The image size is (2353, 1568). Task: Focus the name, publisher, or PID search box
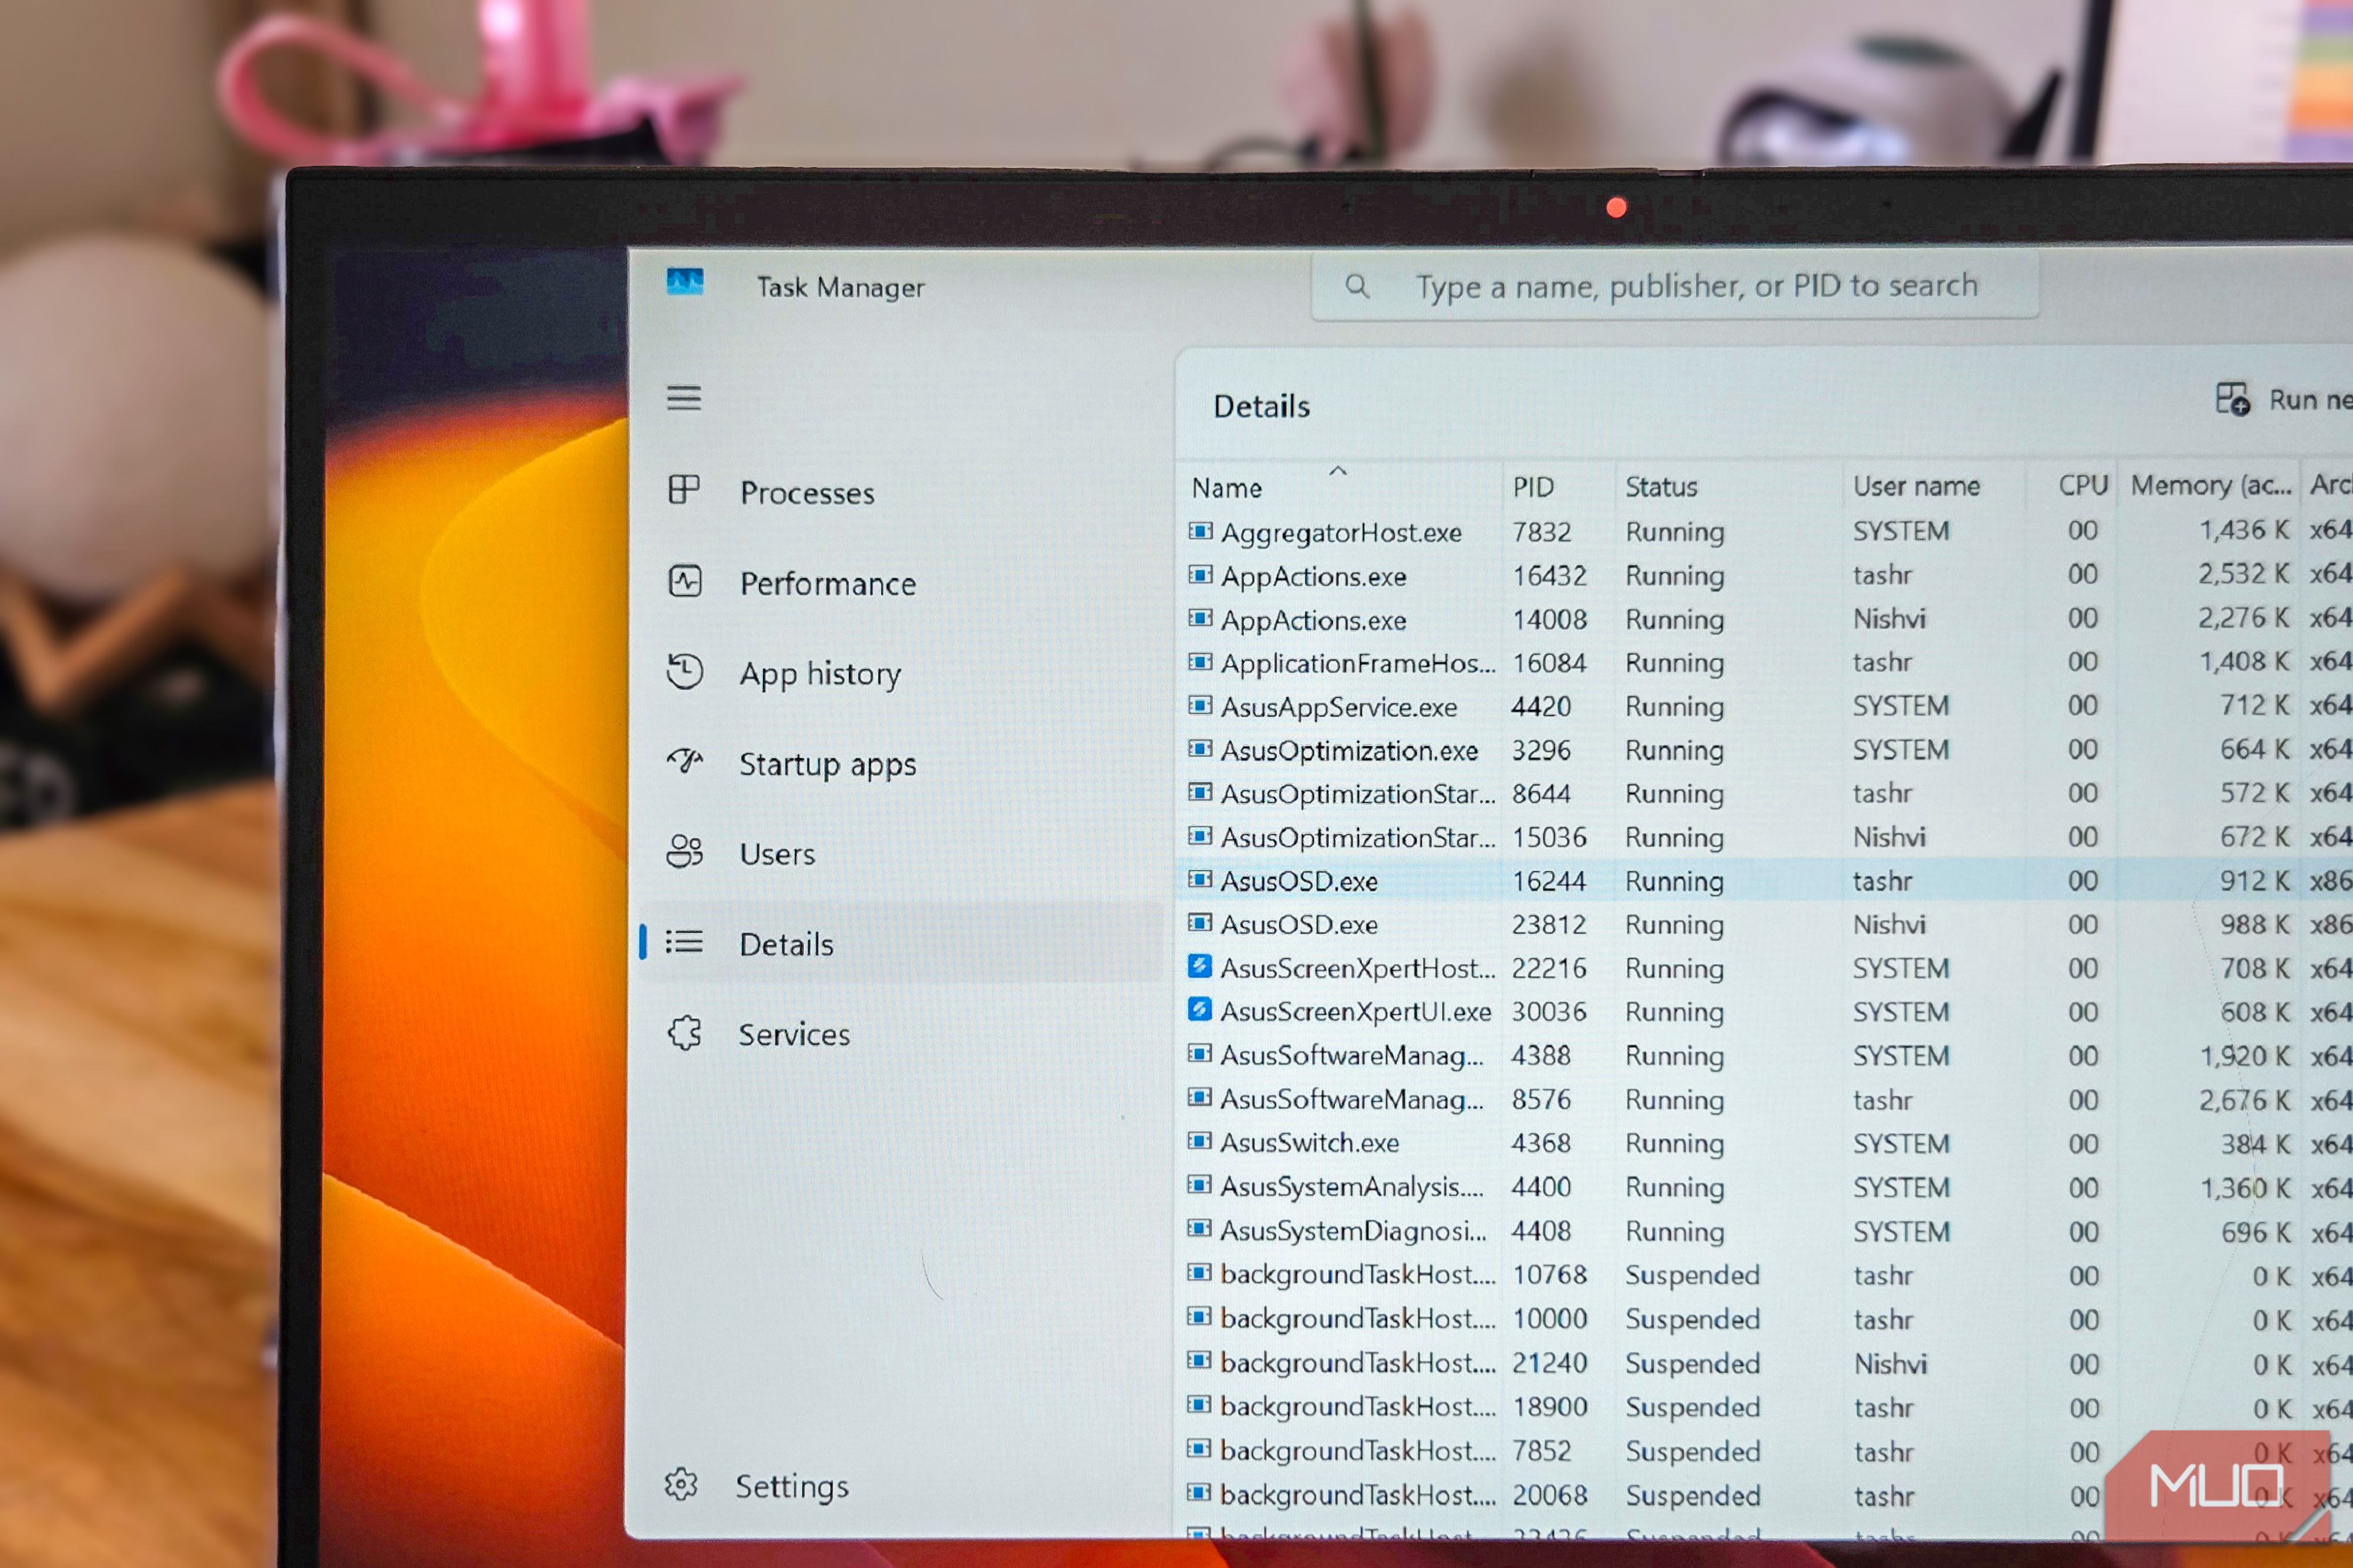pyautogui.click(x=1675, y=286)
